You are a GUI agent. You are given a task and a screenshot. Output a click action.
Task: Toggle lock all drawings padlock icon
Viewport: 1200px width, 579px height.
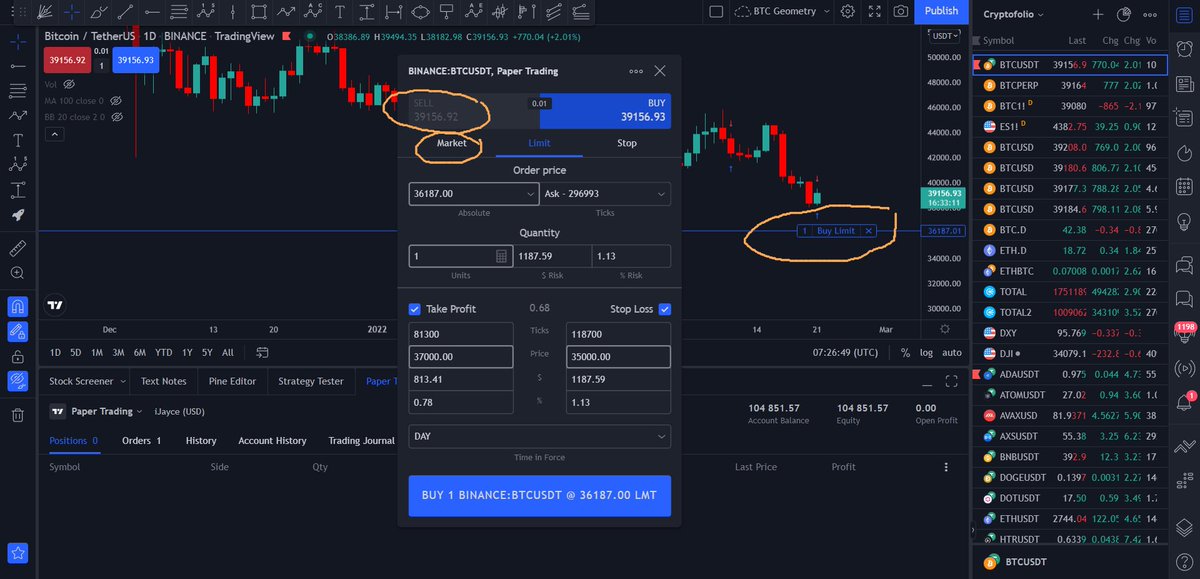pyautogui.click(x=18, y=355)
